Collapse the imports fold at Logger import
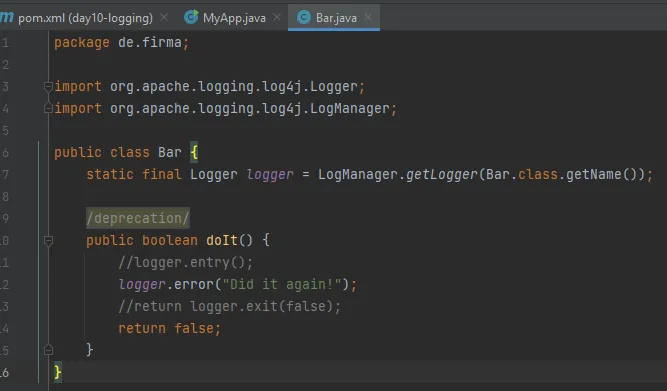667x391 pixels. pos(48,87)
